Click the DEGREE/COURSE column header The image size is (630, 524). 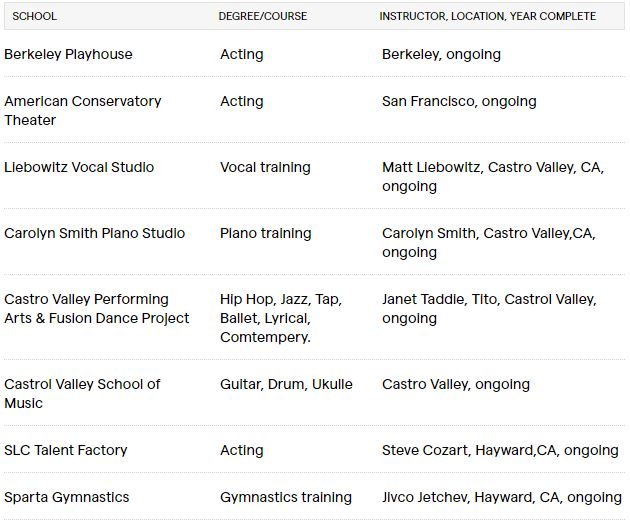pyautogui.click(x=262, y=16)
